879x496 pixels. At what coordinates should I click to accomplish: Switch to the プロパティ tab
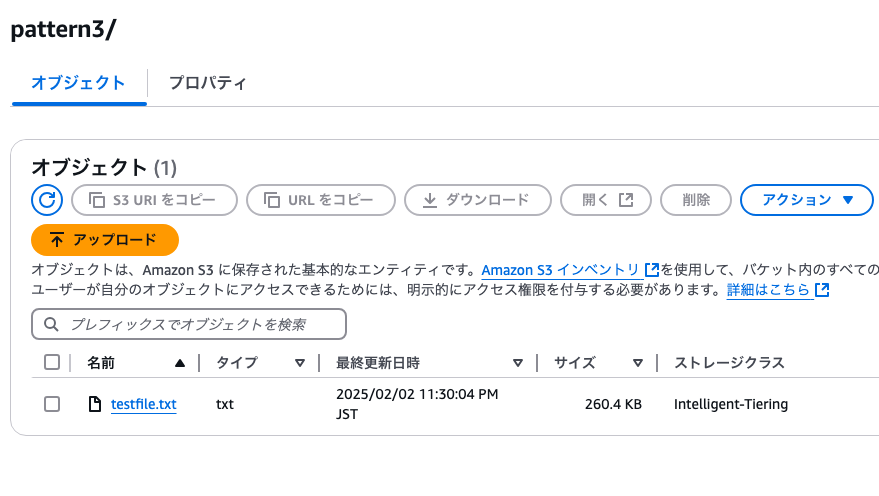[207, 83]
